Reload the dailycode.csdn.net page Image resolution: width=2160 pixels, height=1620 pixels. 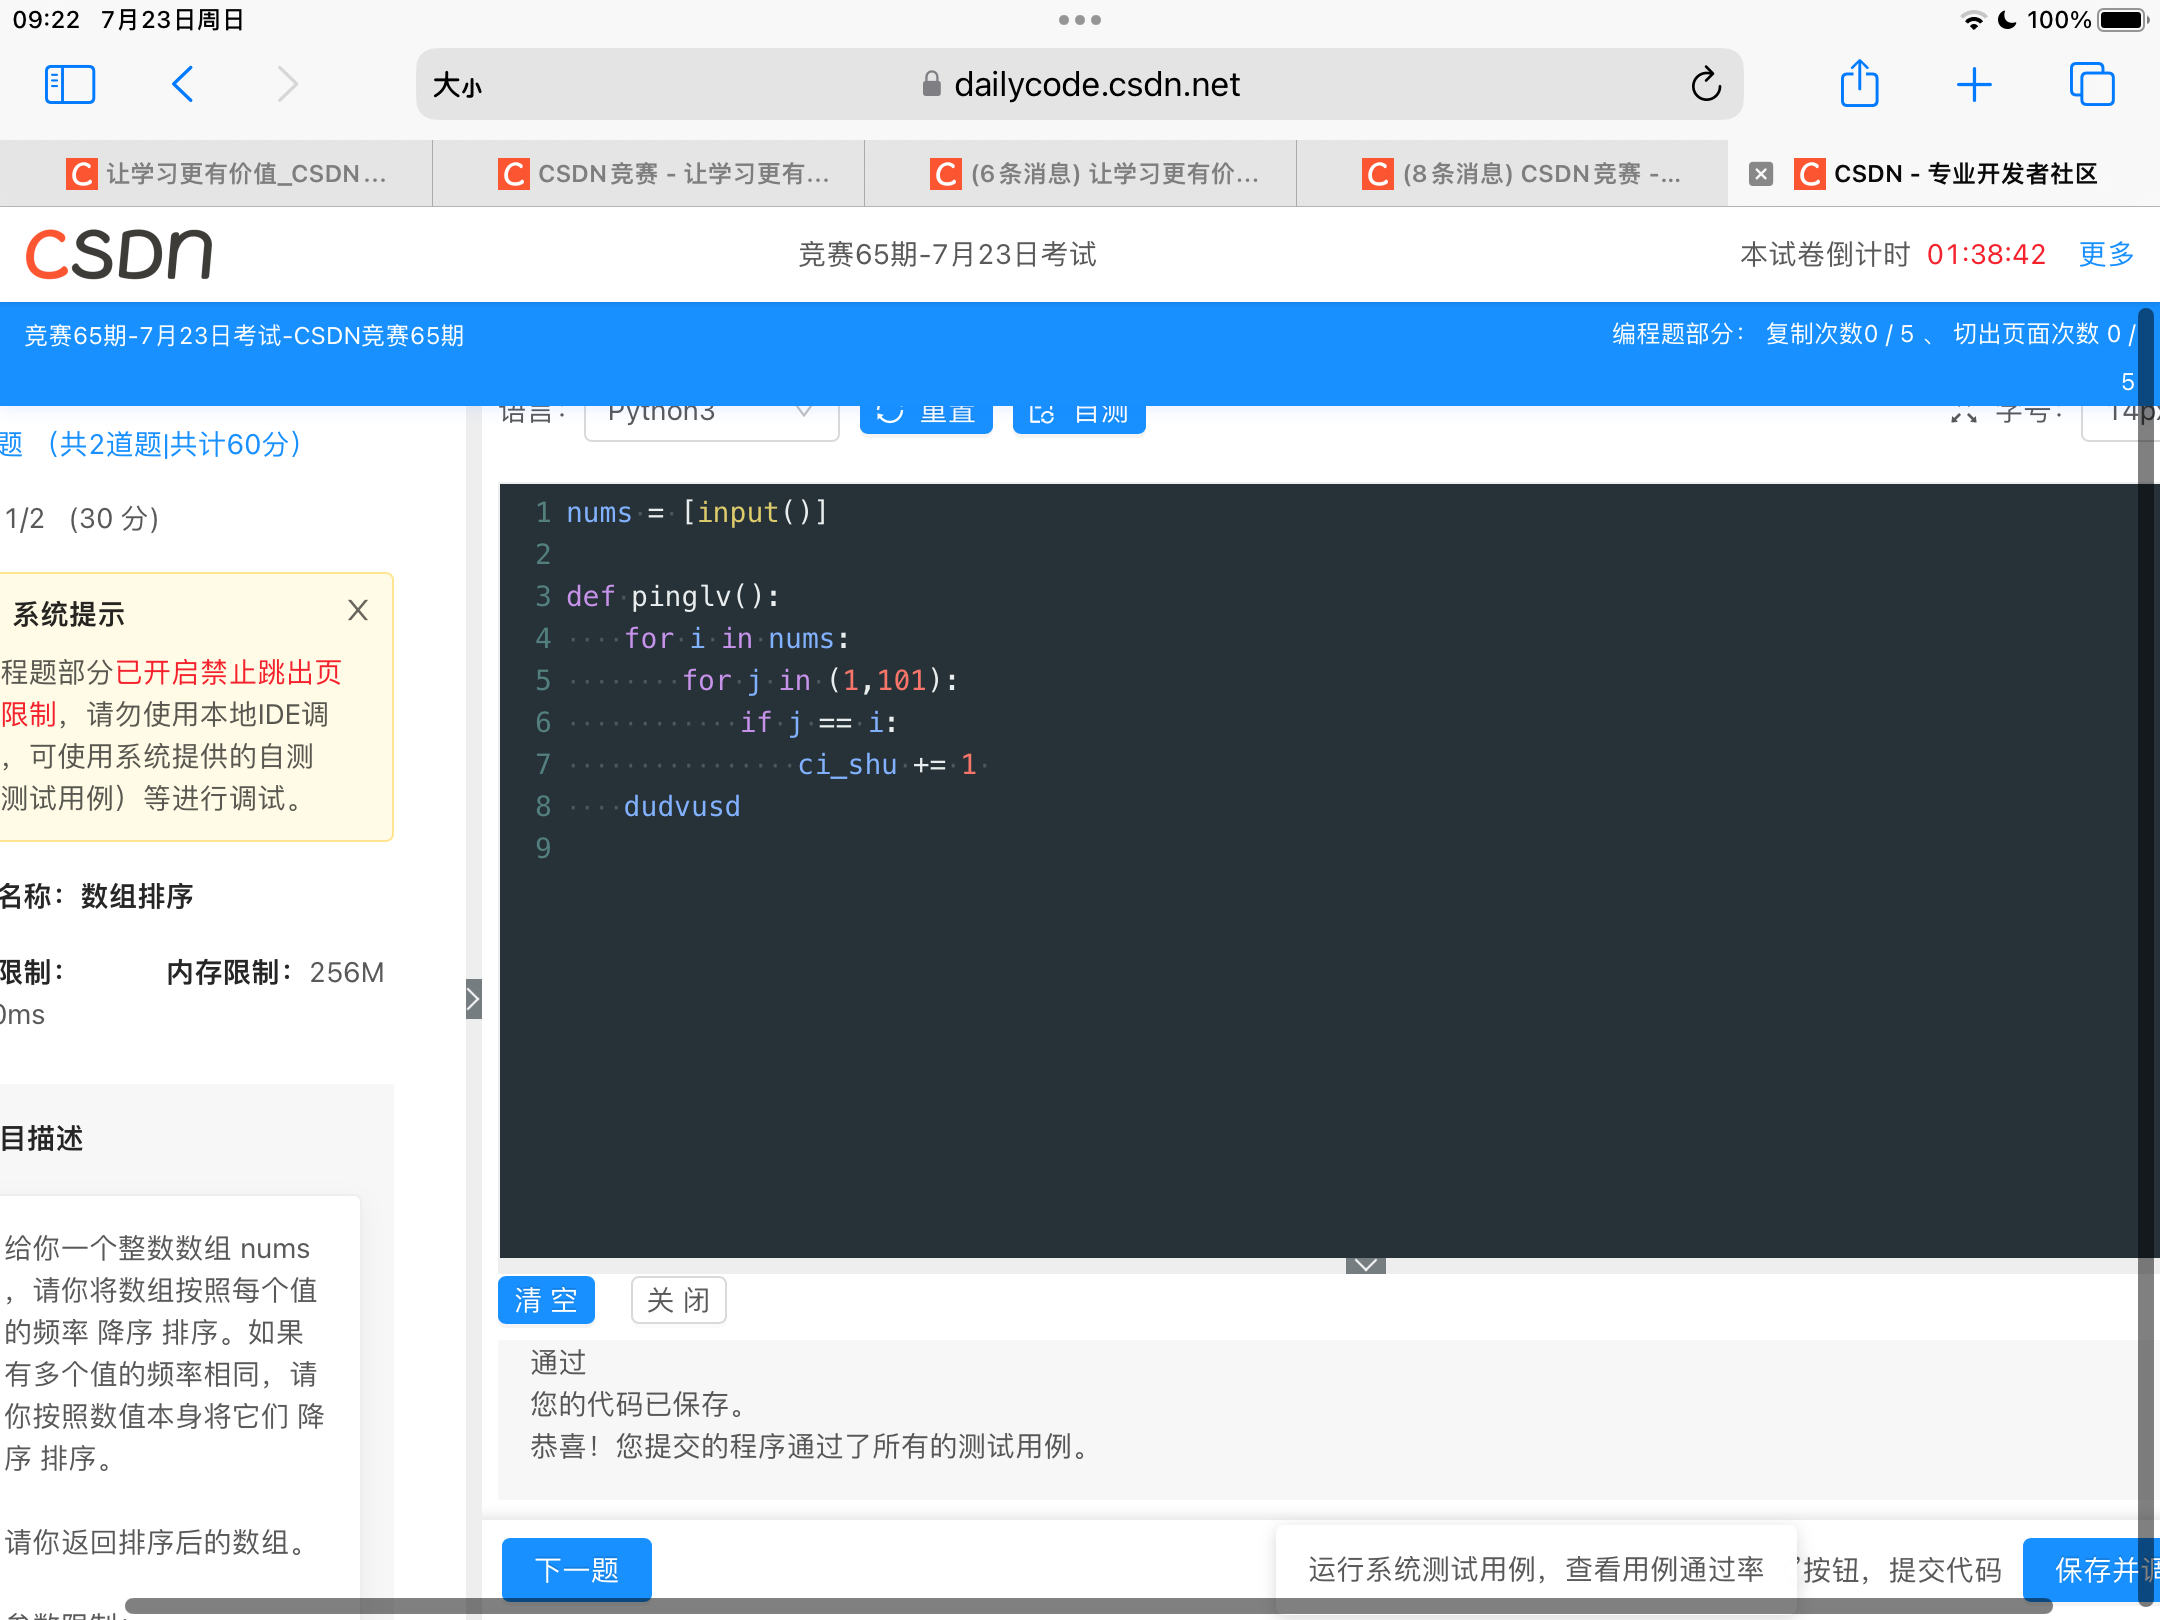coord(1706,85)
